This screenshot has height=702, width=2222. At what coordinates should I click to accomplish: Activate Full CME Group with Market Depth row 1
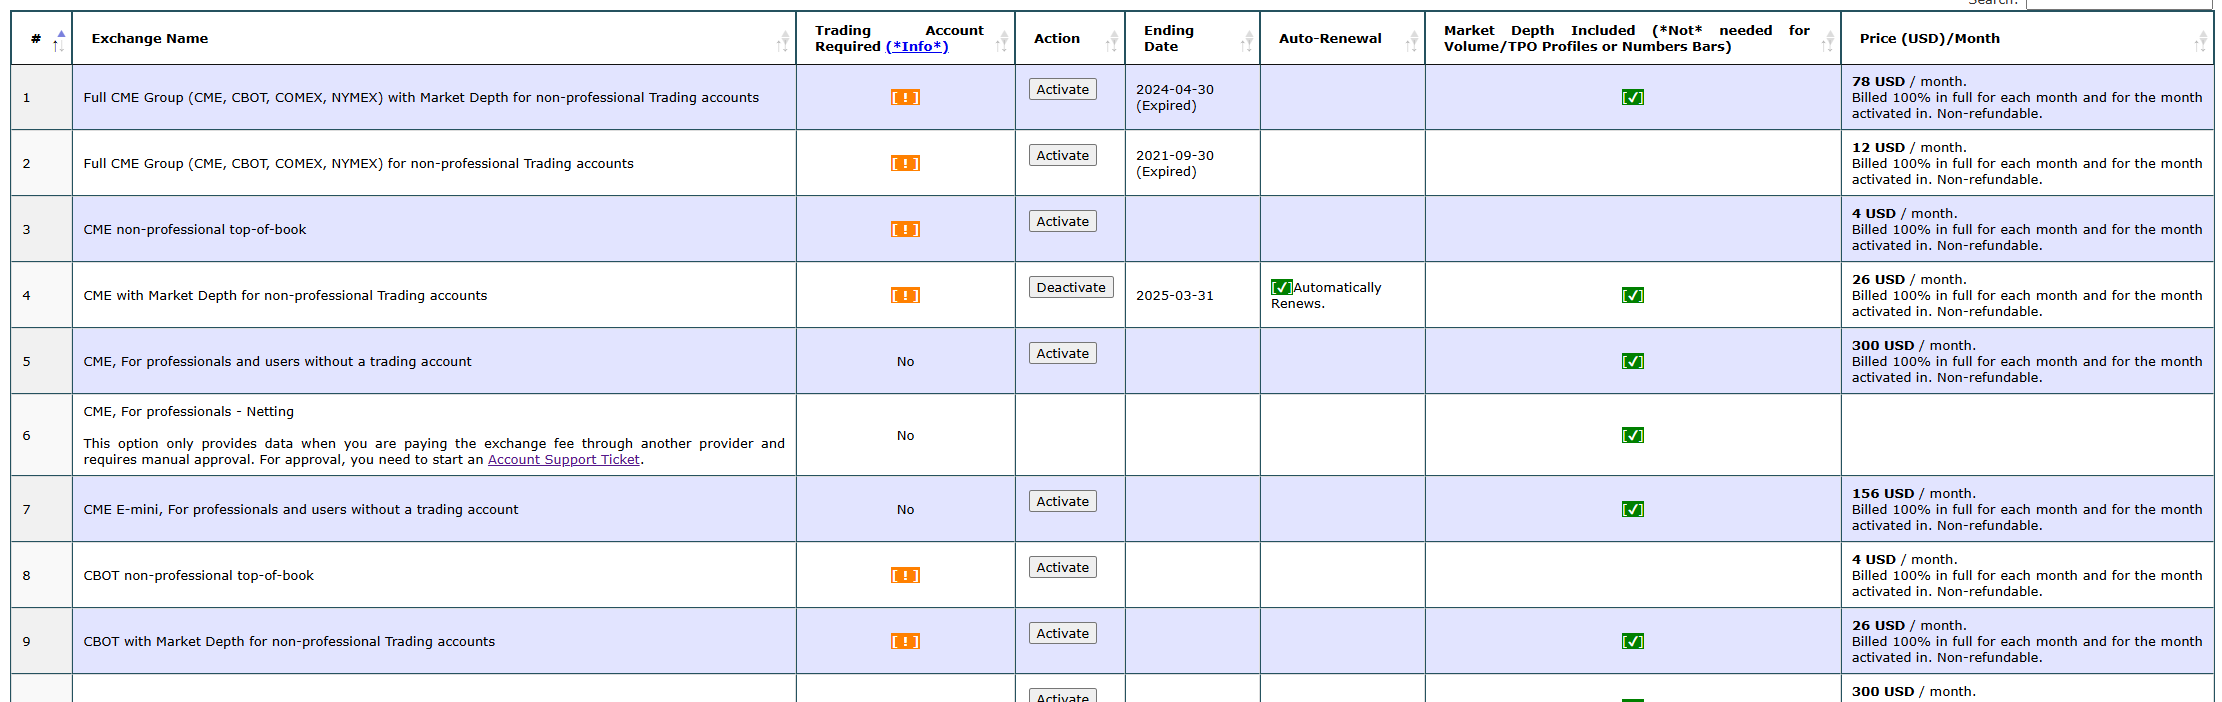point(1062,89)
